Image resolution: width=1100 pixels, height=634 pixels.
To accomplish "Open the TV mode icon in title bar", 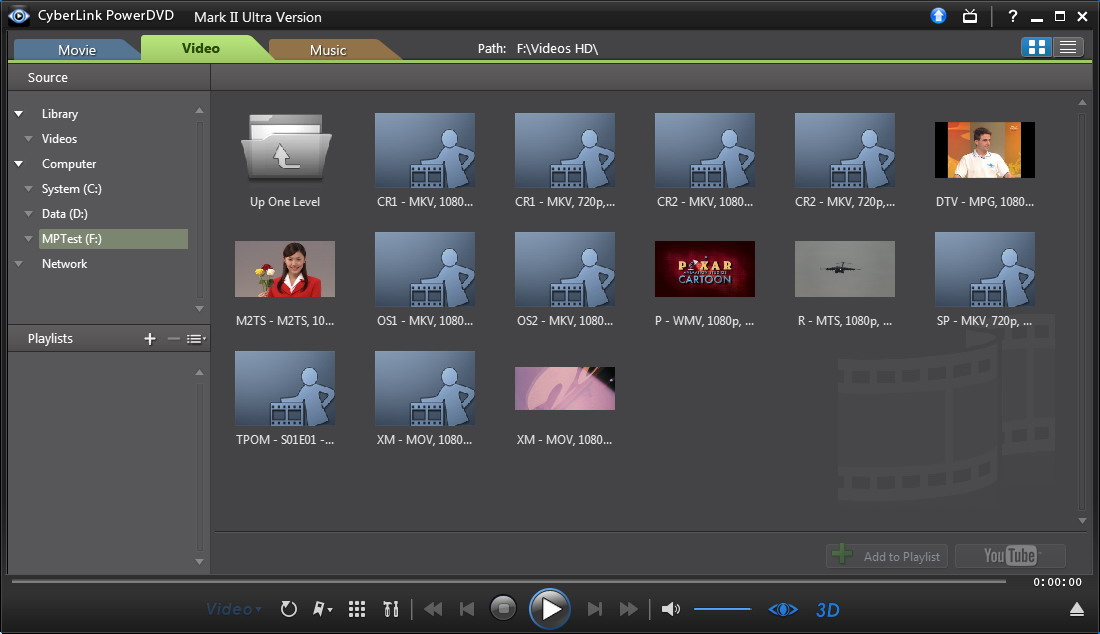I will [970, 16].
